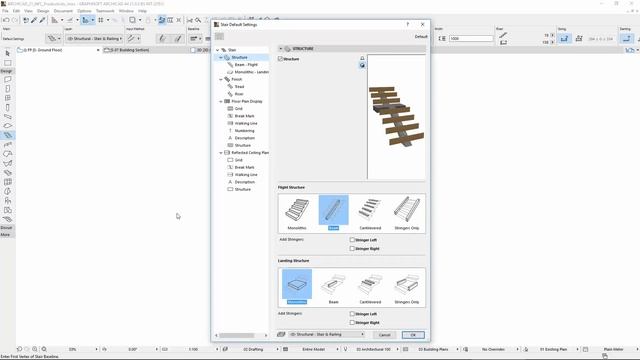
Task: Open the Window menu
Action: [126, 11]
